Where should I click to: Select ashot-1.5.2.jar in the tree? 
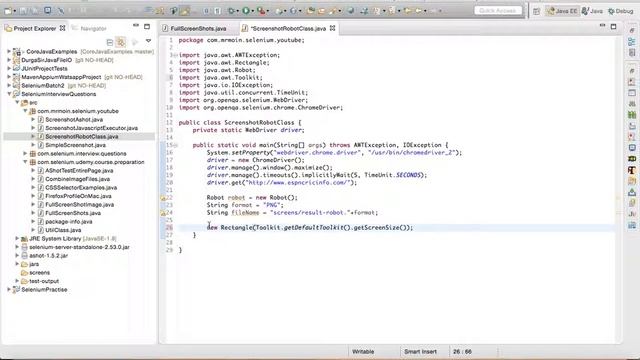coord(49,256)
